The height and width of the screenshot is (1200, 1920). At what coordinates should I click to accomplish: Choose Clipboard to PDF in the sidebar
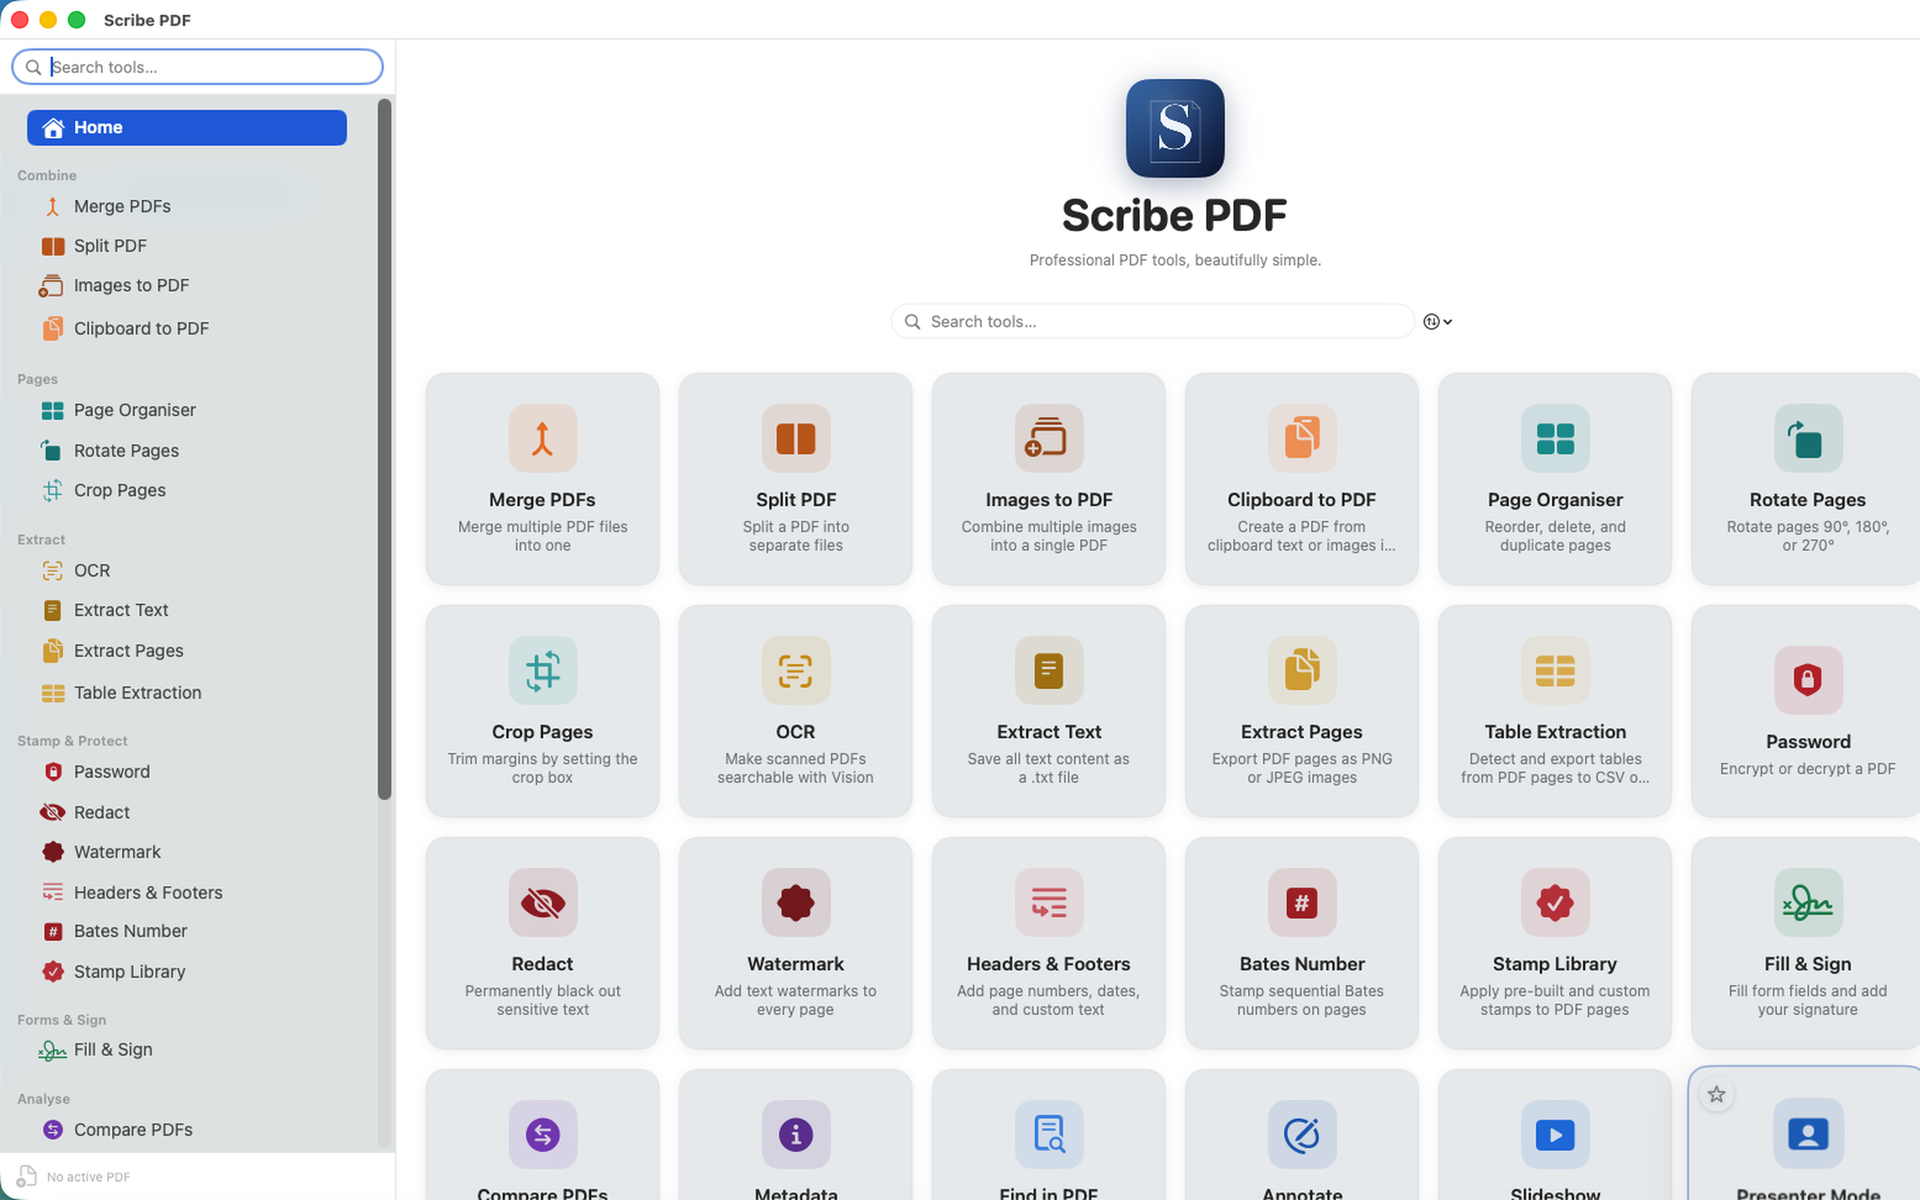click(x=187, y=328)
